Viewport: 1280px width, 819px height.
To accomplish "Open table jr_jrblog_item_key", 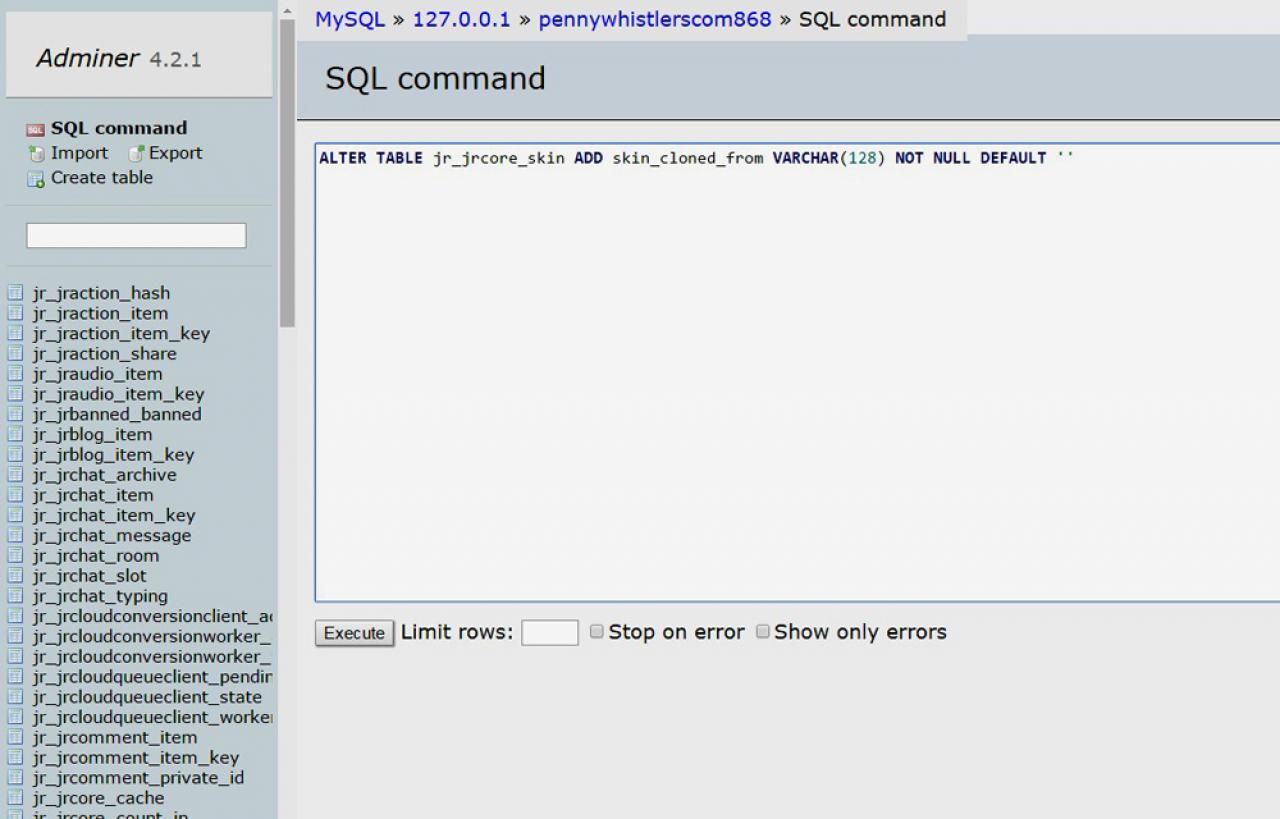I will 113,454.
